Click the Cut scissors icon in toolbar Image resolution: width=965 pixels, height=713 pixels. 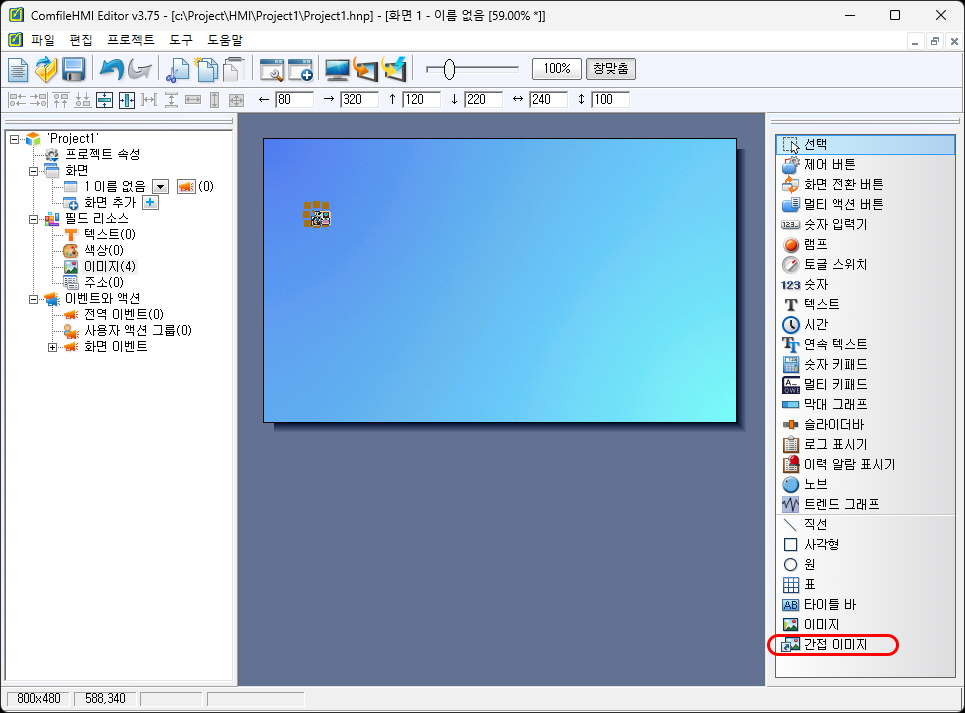[177, 69]
